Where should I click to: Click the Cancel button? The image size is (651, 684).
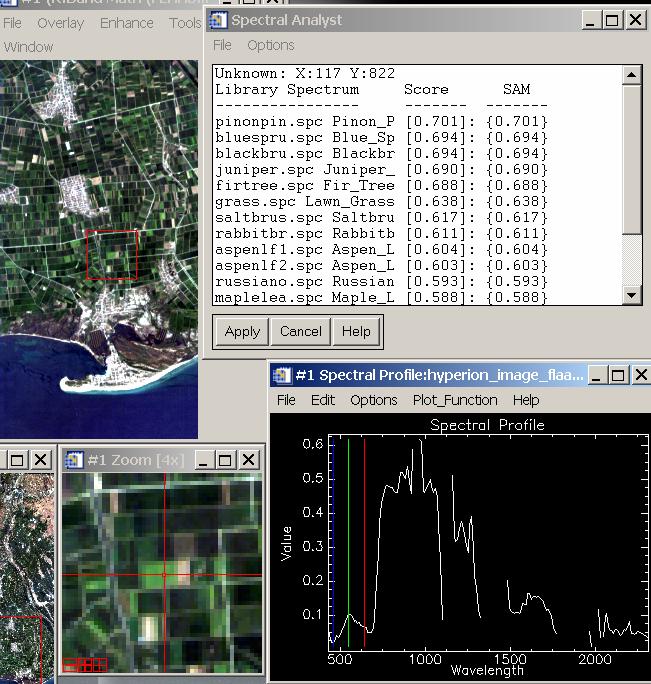click(x=301, y=332)
